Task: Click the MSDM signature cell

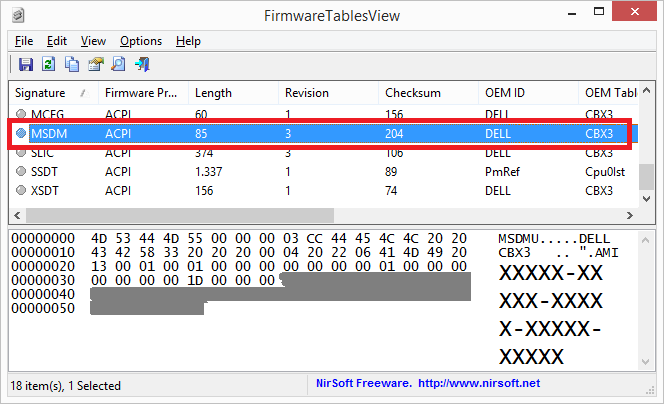Action: pyautogui.click(x=49, y=134)
